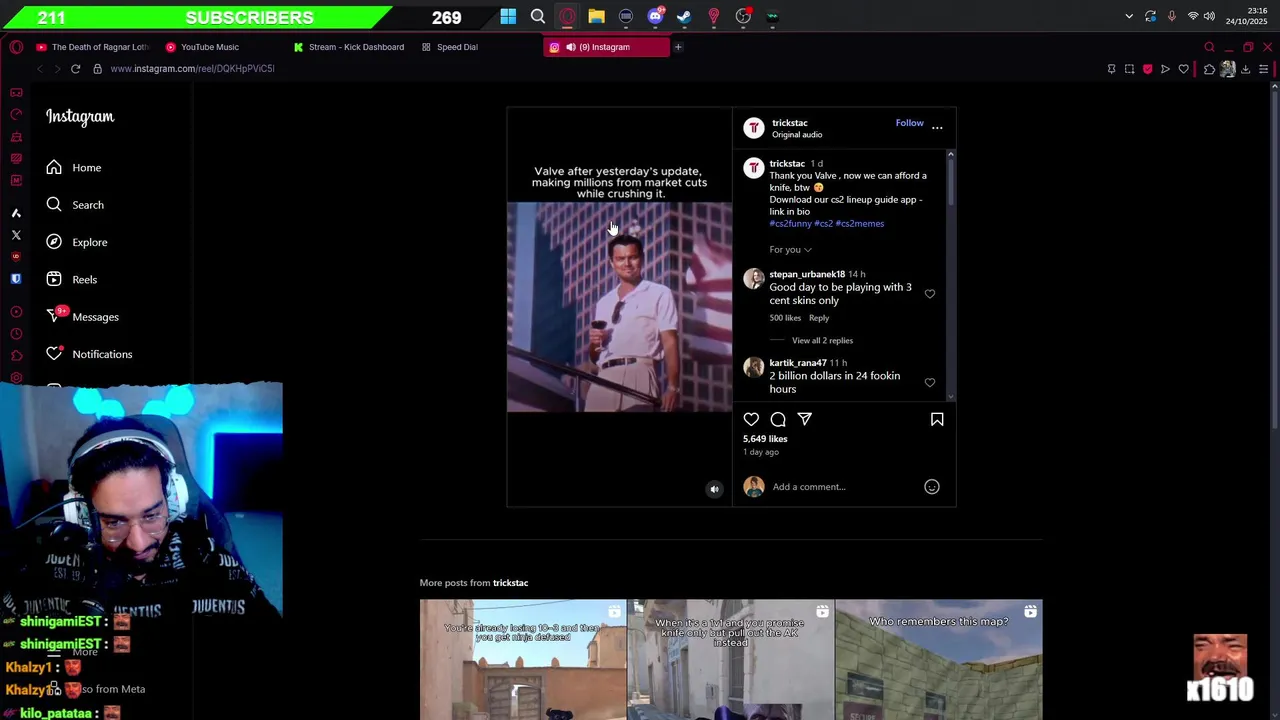Image resolution: width=1280 pixels, height=720 pixels.
Task: Like kartik_rana47's comment
Action: 930,383
